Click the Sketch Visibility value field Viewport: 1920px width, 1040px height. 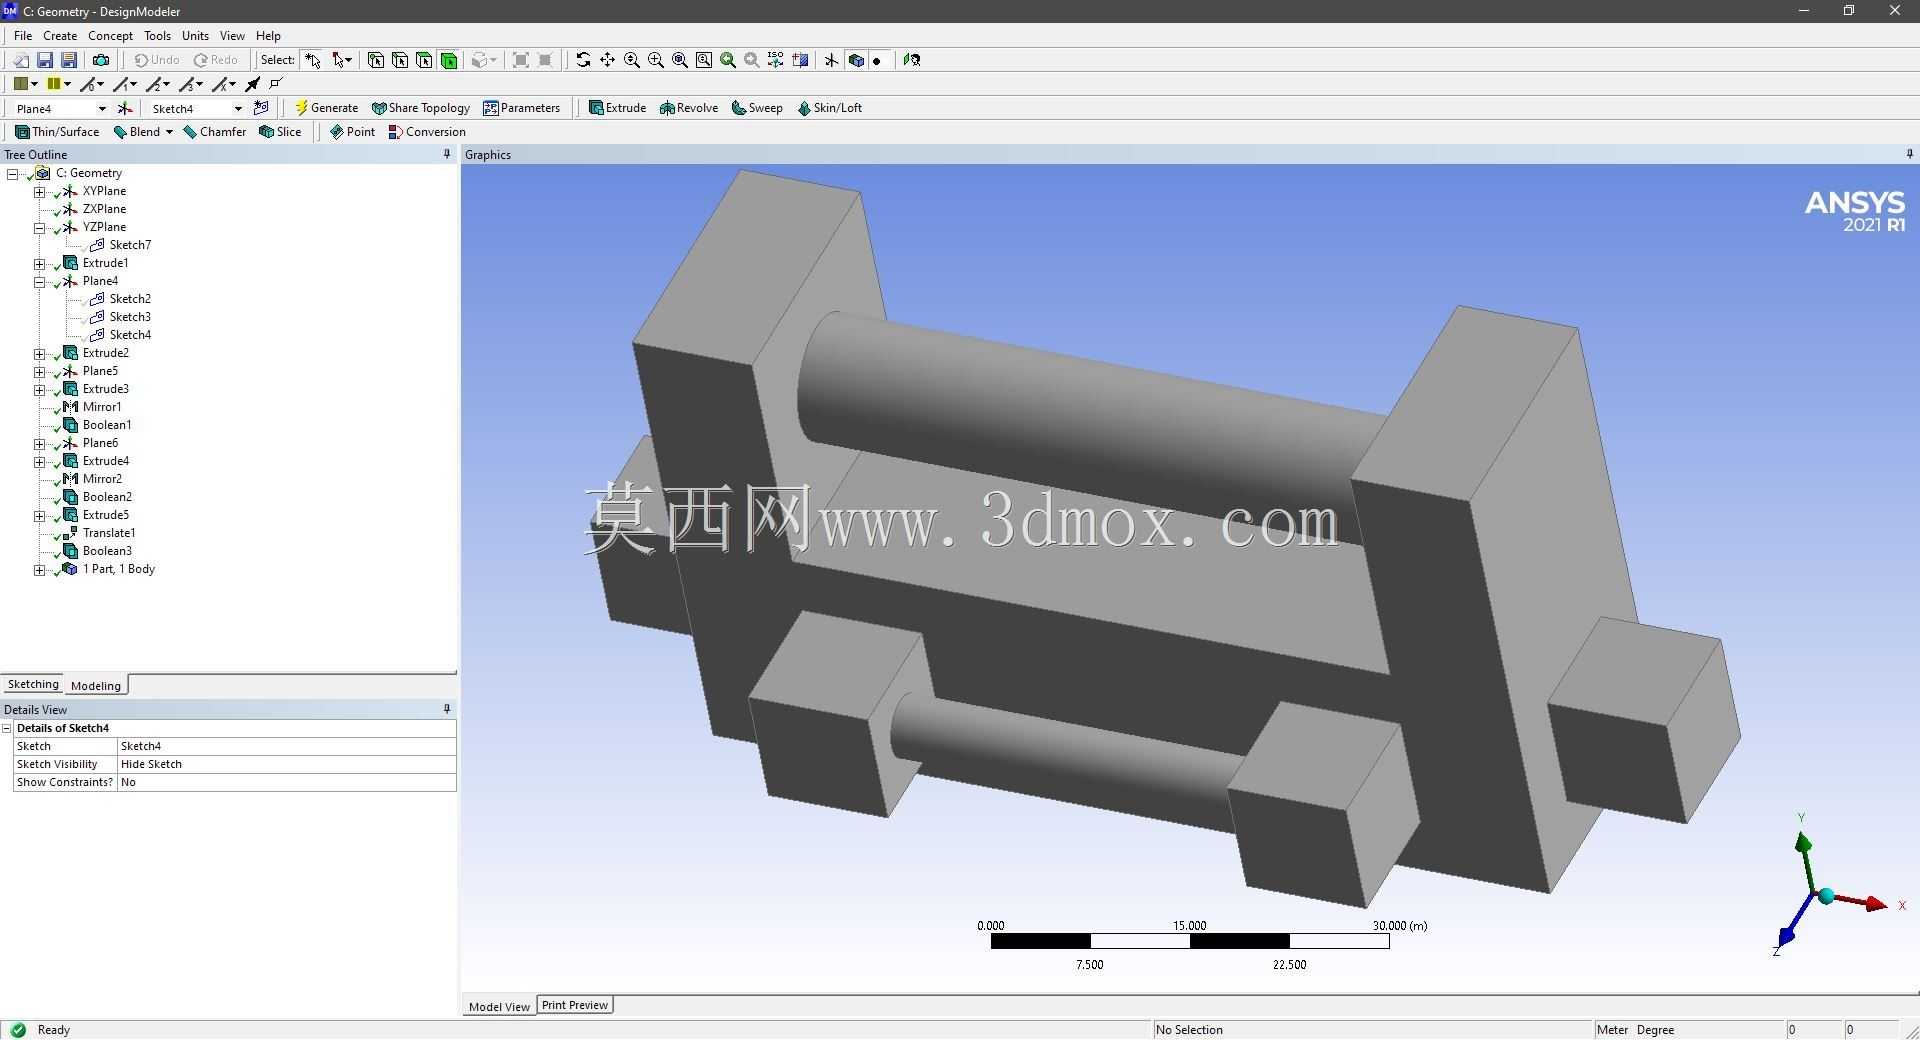point(286,764)
